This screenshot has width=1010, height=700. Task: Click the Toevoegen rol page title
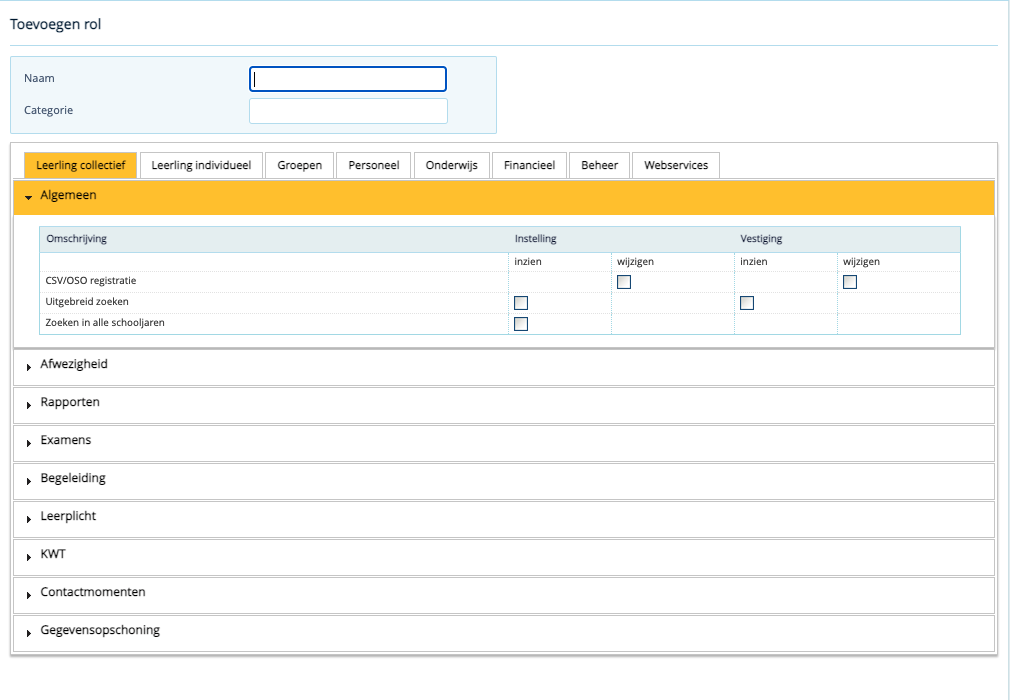(56, 24)
